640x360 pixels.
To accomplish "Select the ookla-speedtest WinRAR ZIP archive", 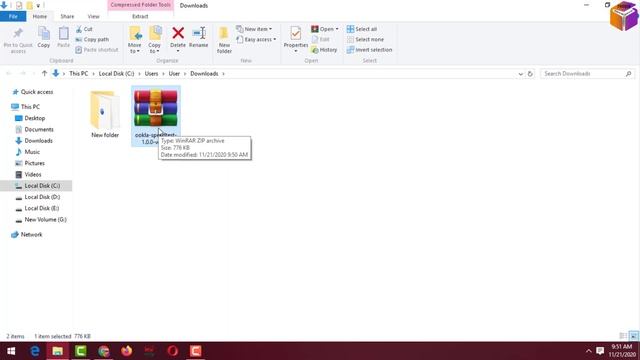I will click(156, 116).
